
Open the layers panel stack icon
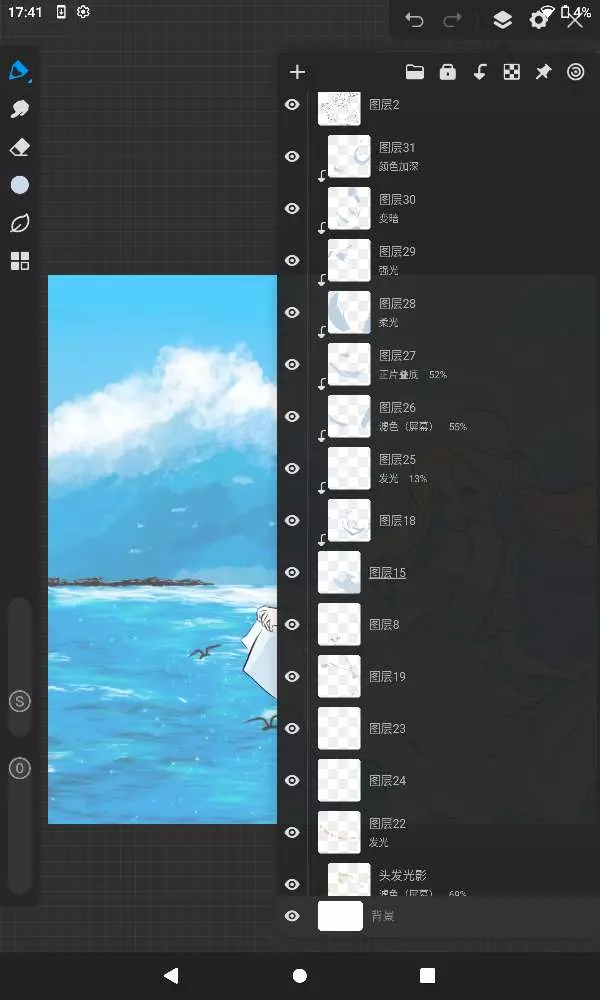tap(502, 20)
